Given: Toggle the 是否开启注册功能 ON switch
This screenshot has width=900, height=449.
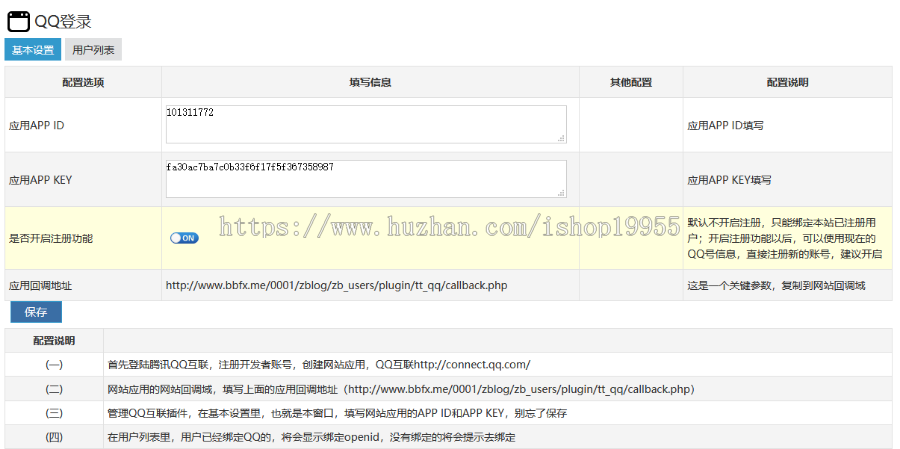Looking at the screenshot, I should [x=184, y=238].
